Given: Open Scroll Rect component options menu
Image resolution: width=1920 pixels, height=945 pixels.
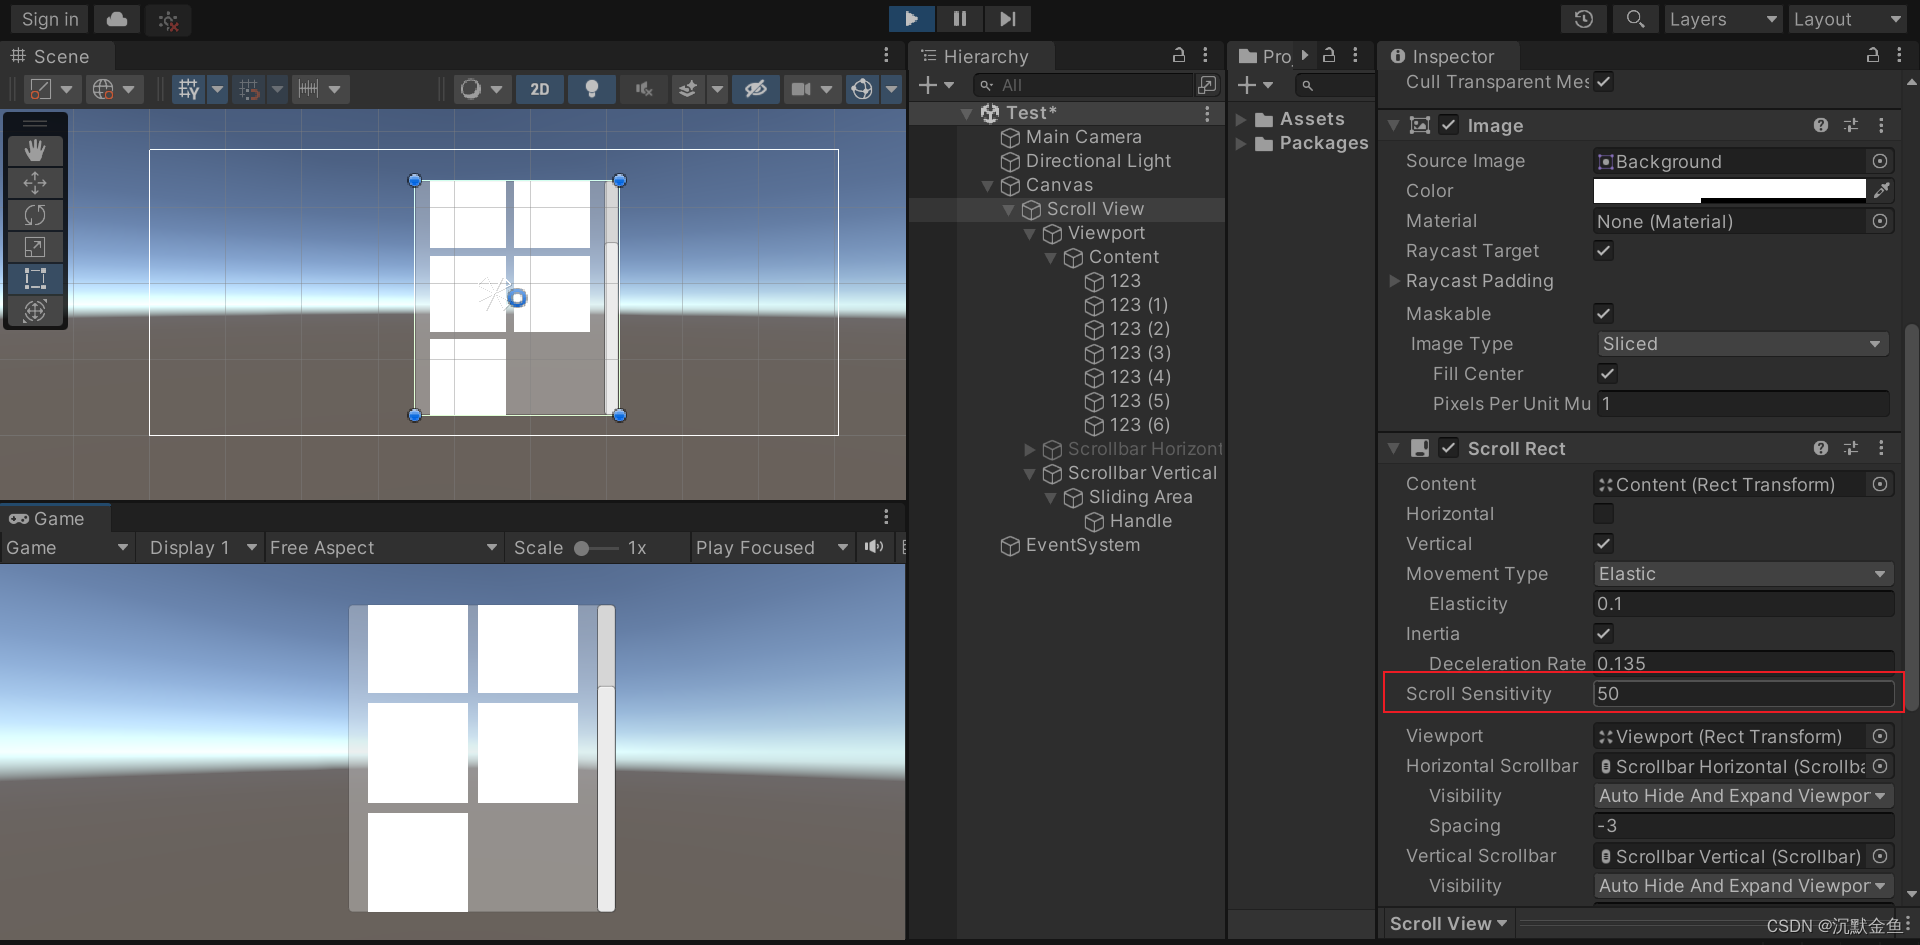Looking at the screenshot, I should tap(1881, 448).
